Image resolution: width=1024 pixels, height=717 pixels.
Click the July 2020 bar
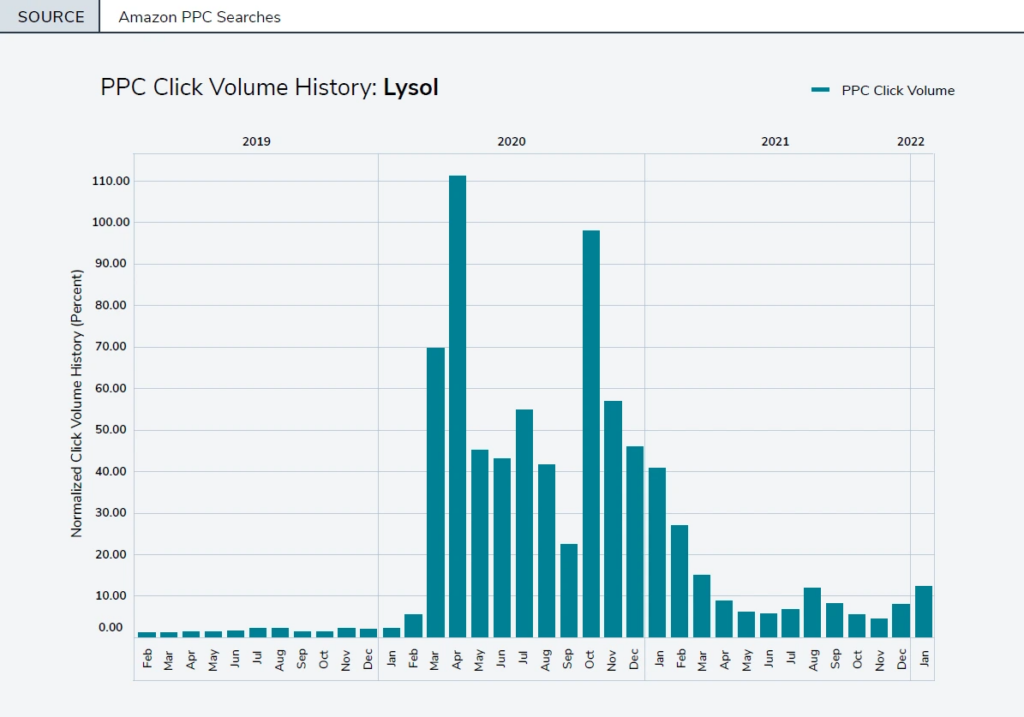pyautogui.click(x=524, y=523)
